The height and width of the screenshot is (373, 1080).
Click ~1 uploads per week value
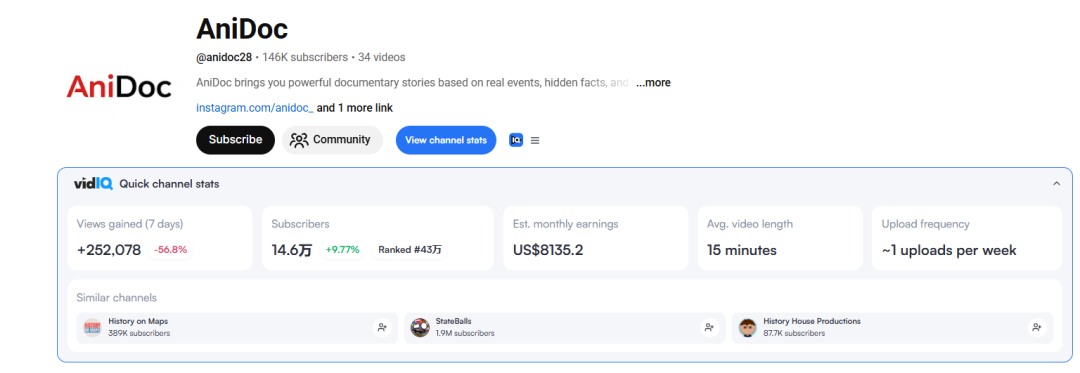(949, 250)
